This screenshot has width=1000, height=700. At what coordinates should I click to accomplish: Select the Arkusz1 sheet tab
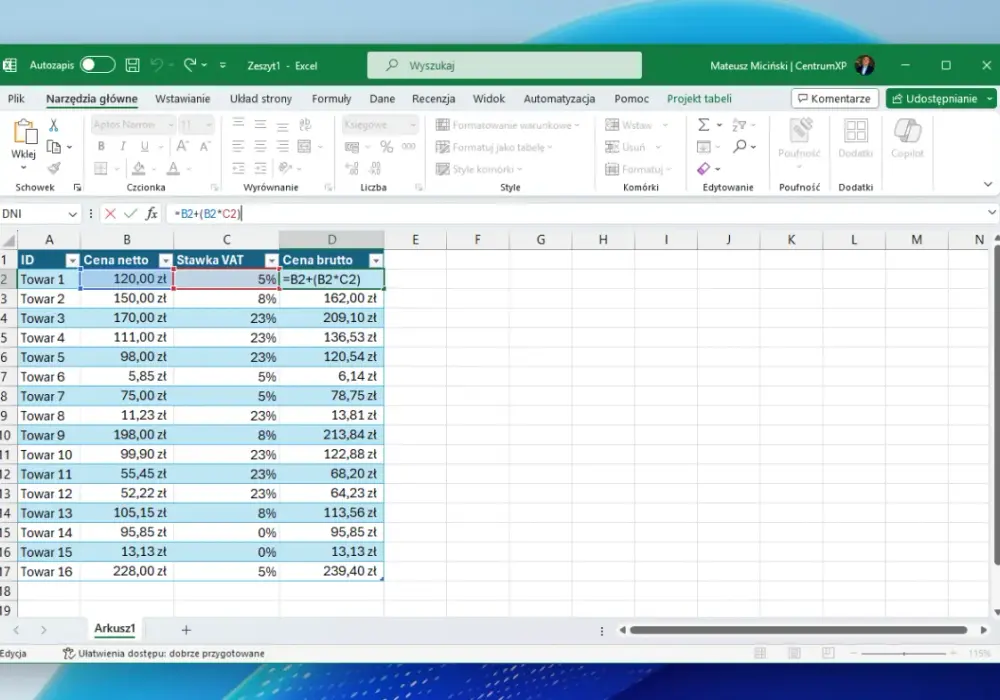pyautogui.click(x=115, y=628)
